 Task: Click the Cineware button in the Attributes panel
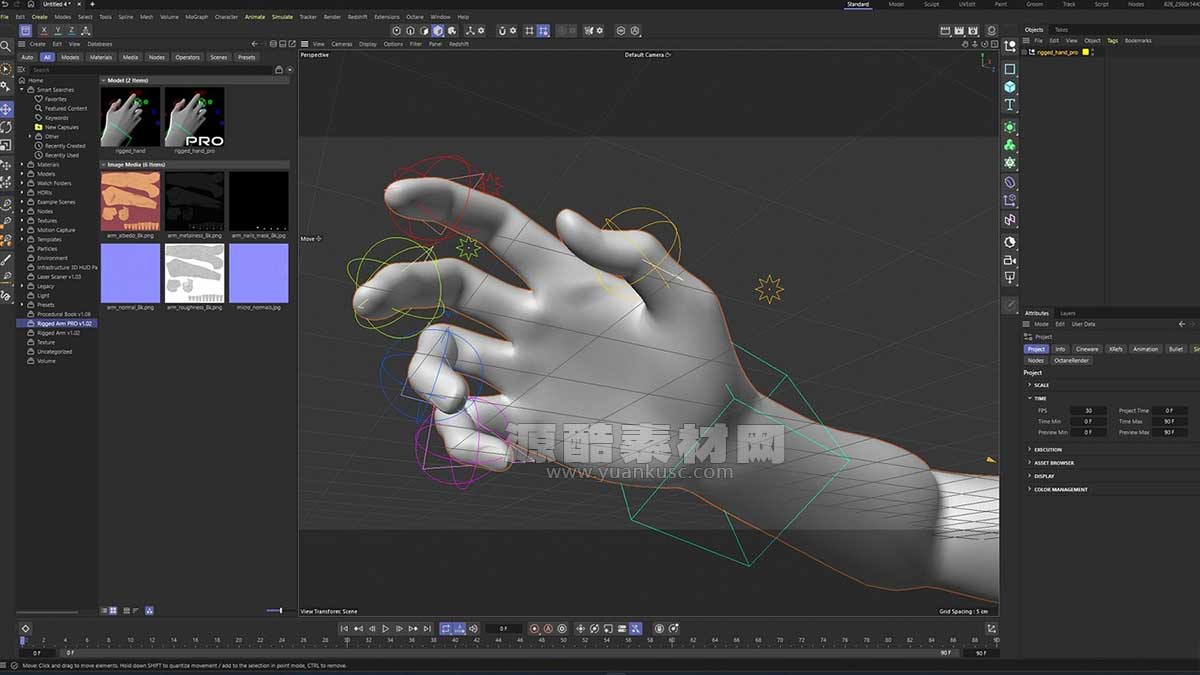(x=1088, y=349)
